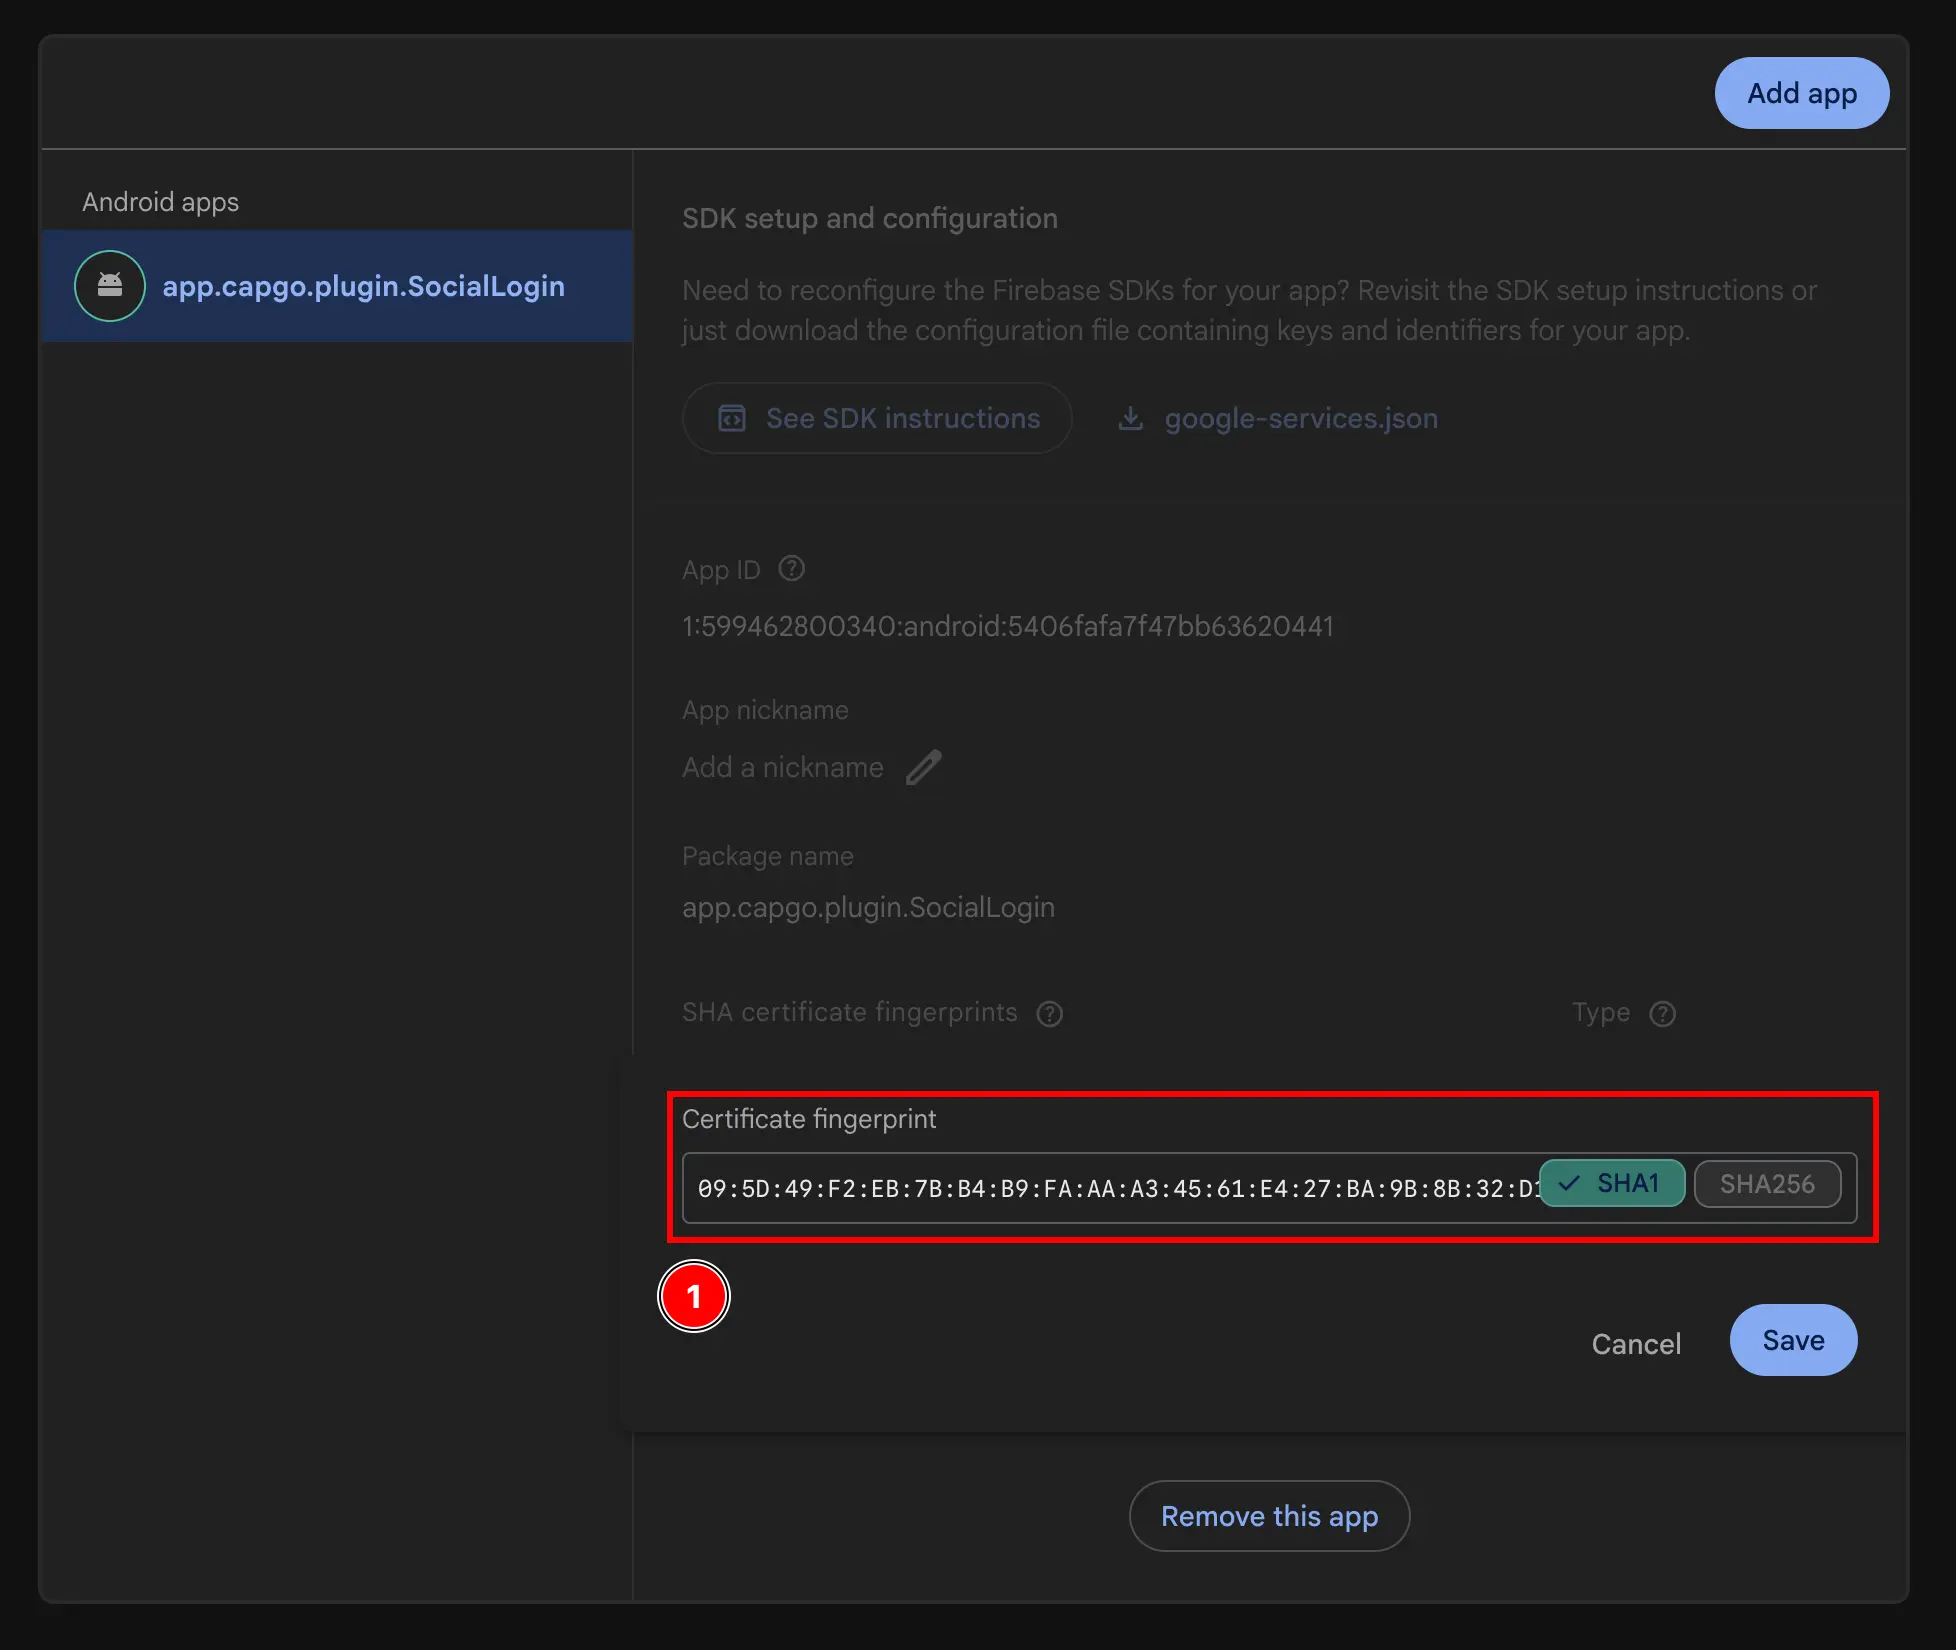Click Remove this app
Image resolution: width=1956 pixels, height=1650 pixels.
pos(1269,1516)
